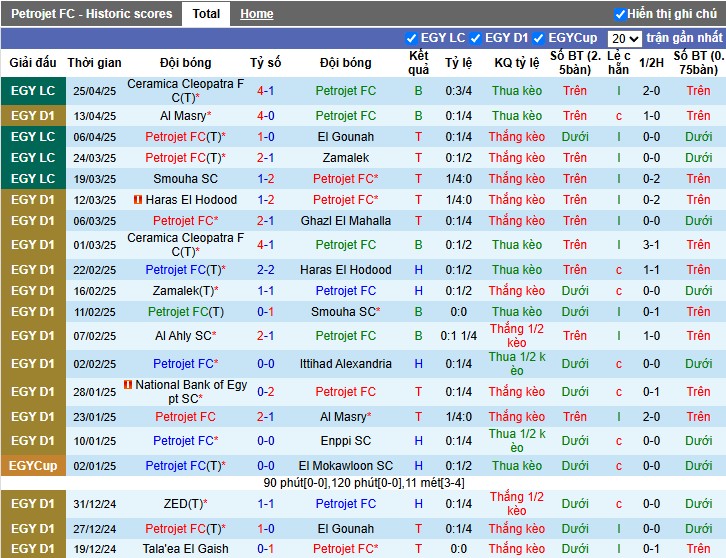This screenshot has width=726, height=558.
Task: Open the Home tab
Action: point(257,14)
